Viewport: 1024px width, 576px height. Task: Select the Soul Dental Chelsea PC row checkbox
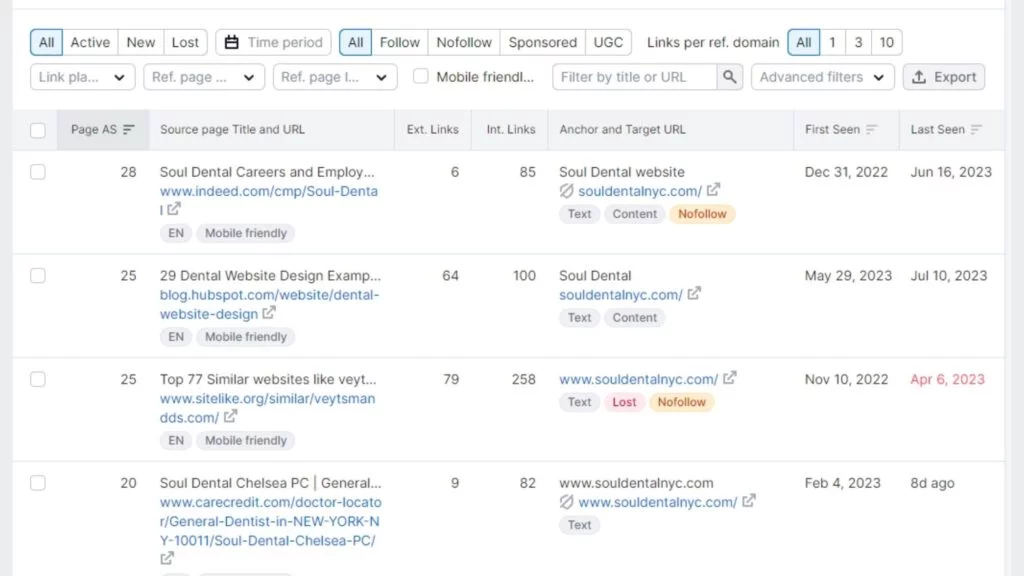[x=38, y=483]
